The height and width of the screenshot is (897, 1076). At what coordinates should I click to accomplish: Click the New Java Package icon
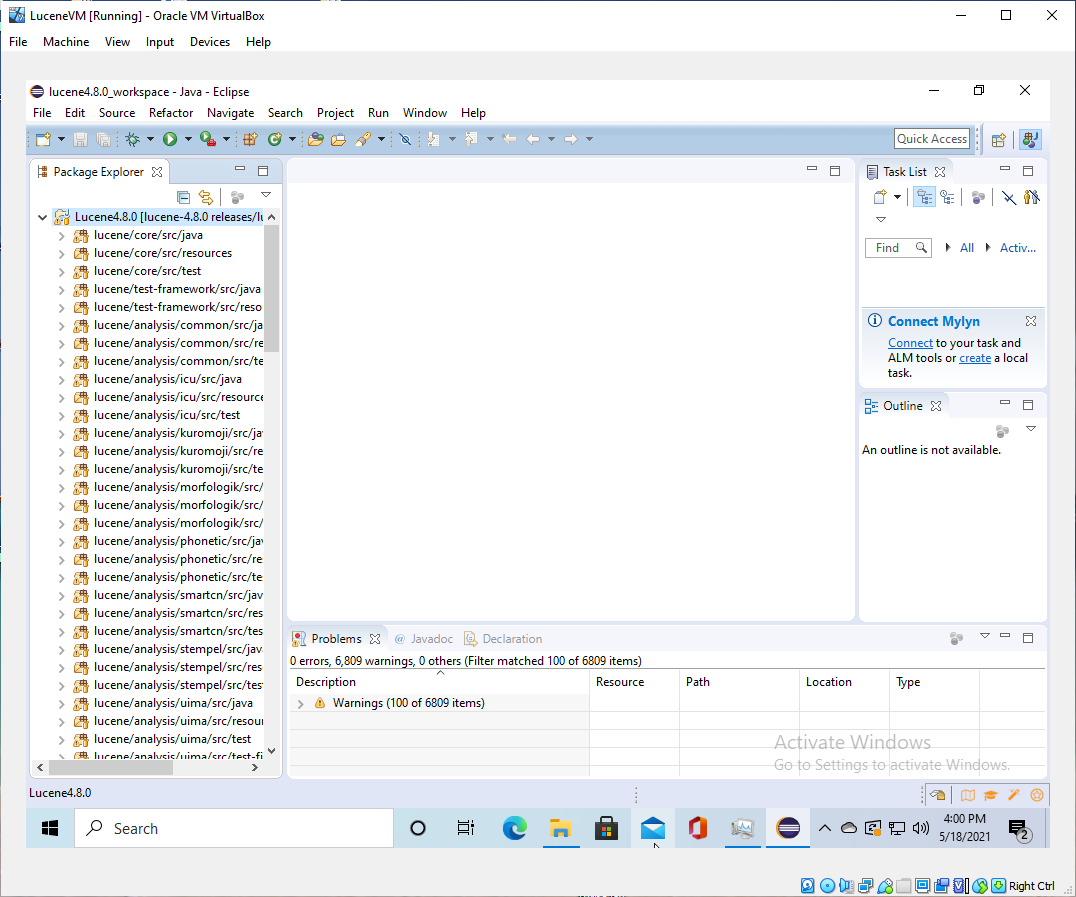tap(250, 139)
